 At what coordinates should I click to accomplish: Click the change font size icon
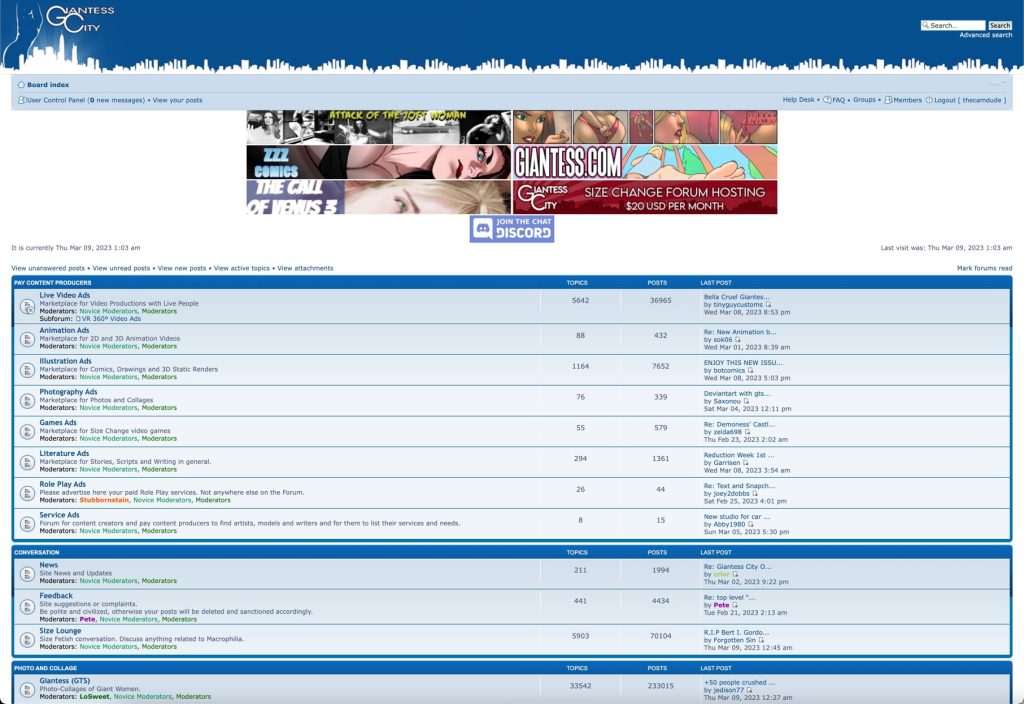(x=997, y=83)
